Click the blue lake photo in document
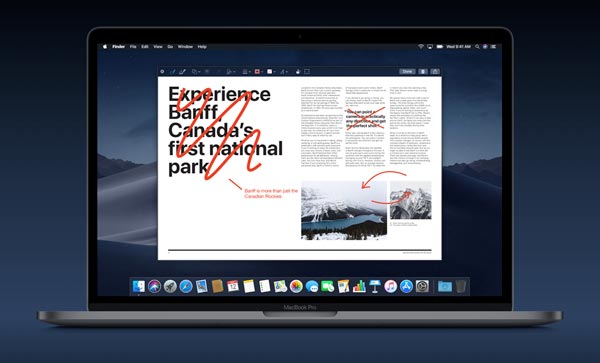The image size is (600, 363). coord(344,210)
